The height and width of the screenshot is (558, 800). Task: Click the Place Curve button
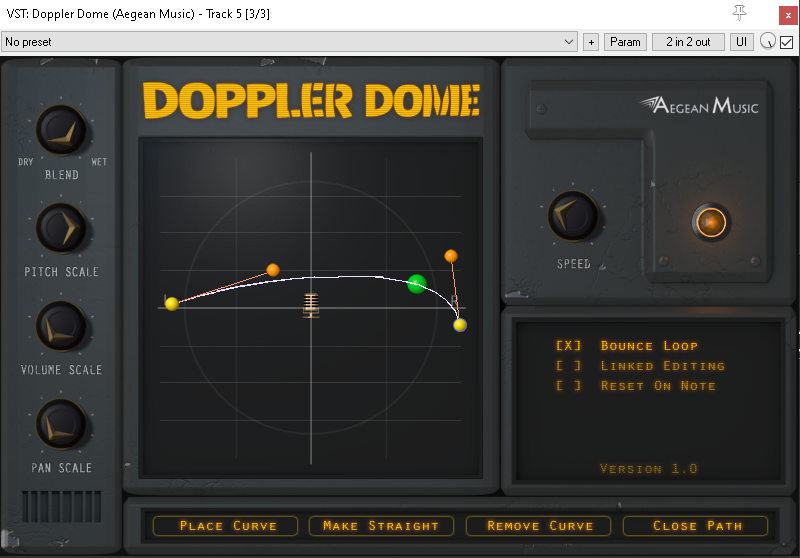click(226, 526)
